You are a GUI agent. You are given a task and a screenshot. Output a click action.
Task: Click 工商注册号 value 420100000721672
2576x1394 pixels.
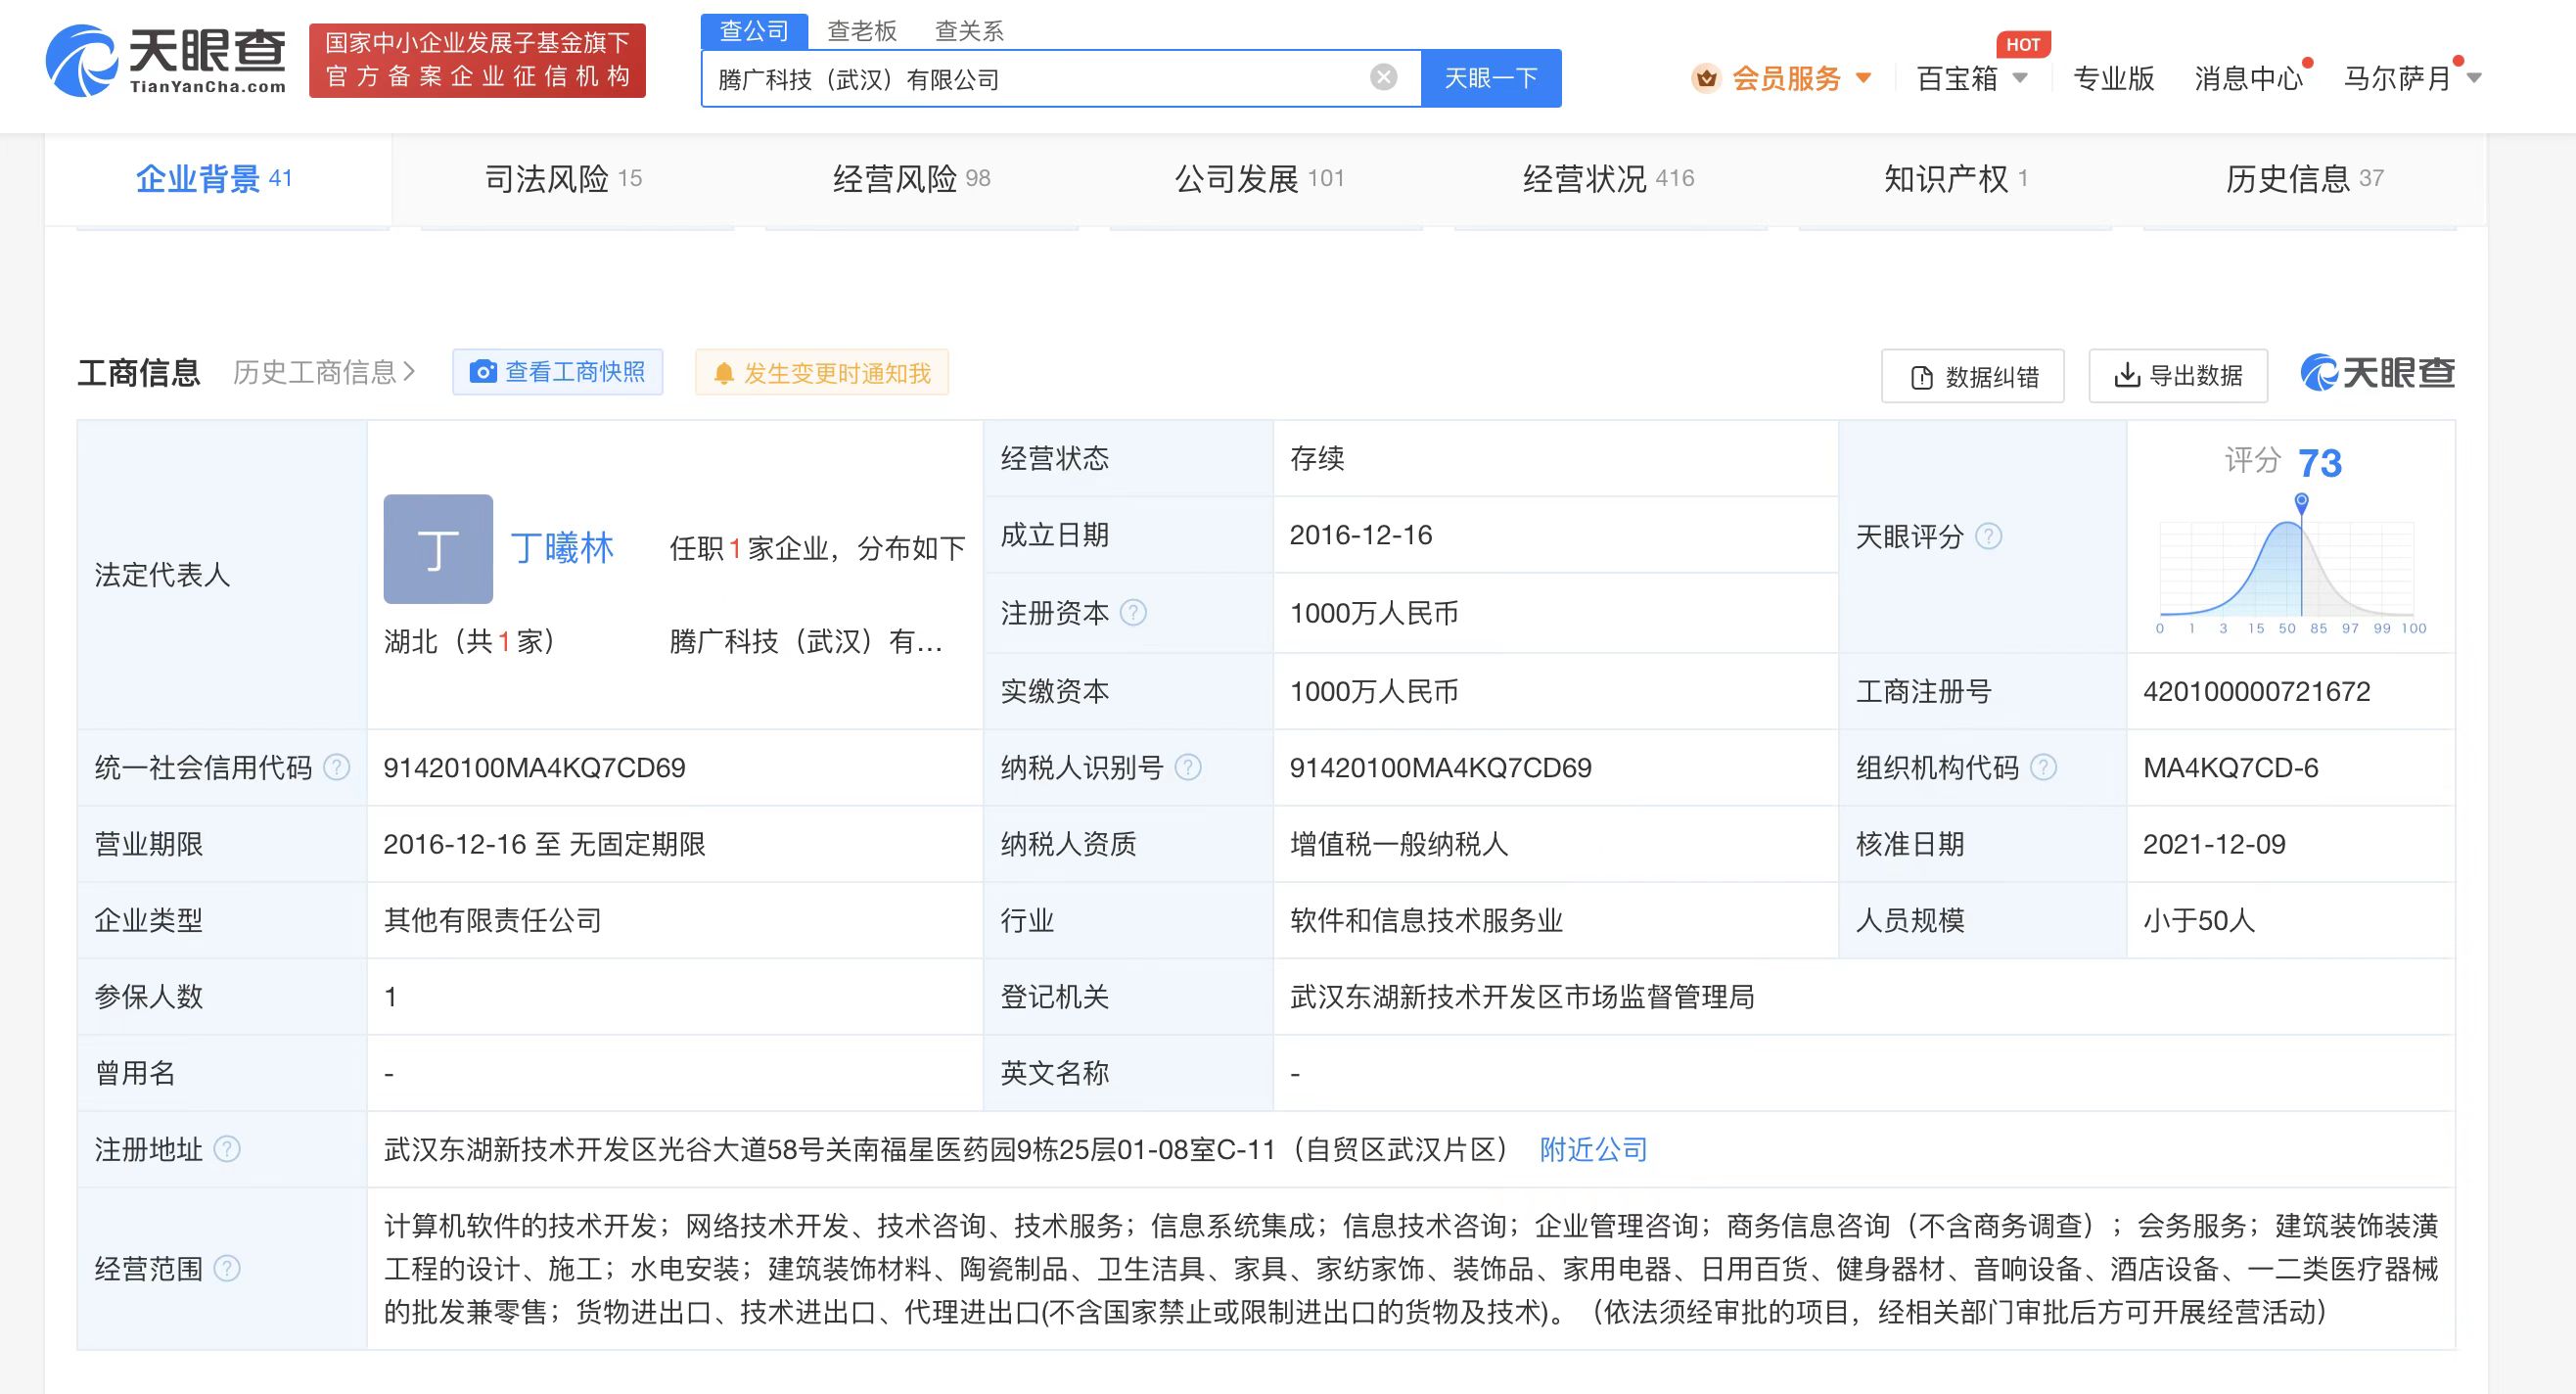pos(2256,691)
